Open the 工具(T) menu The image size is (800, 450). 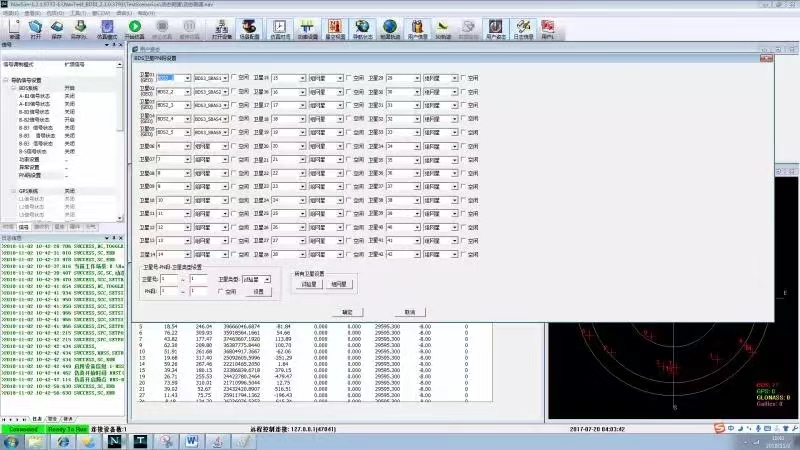point(78,13)
